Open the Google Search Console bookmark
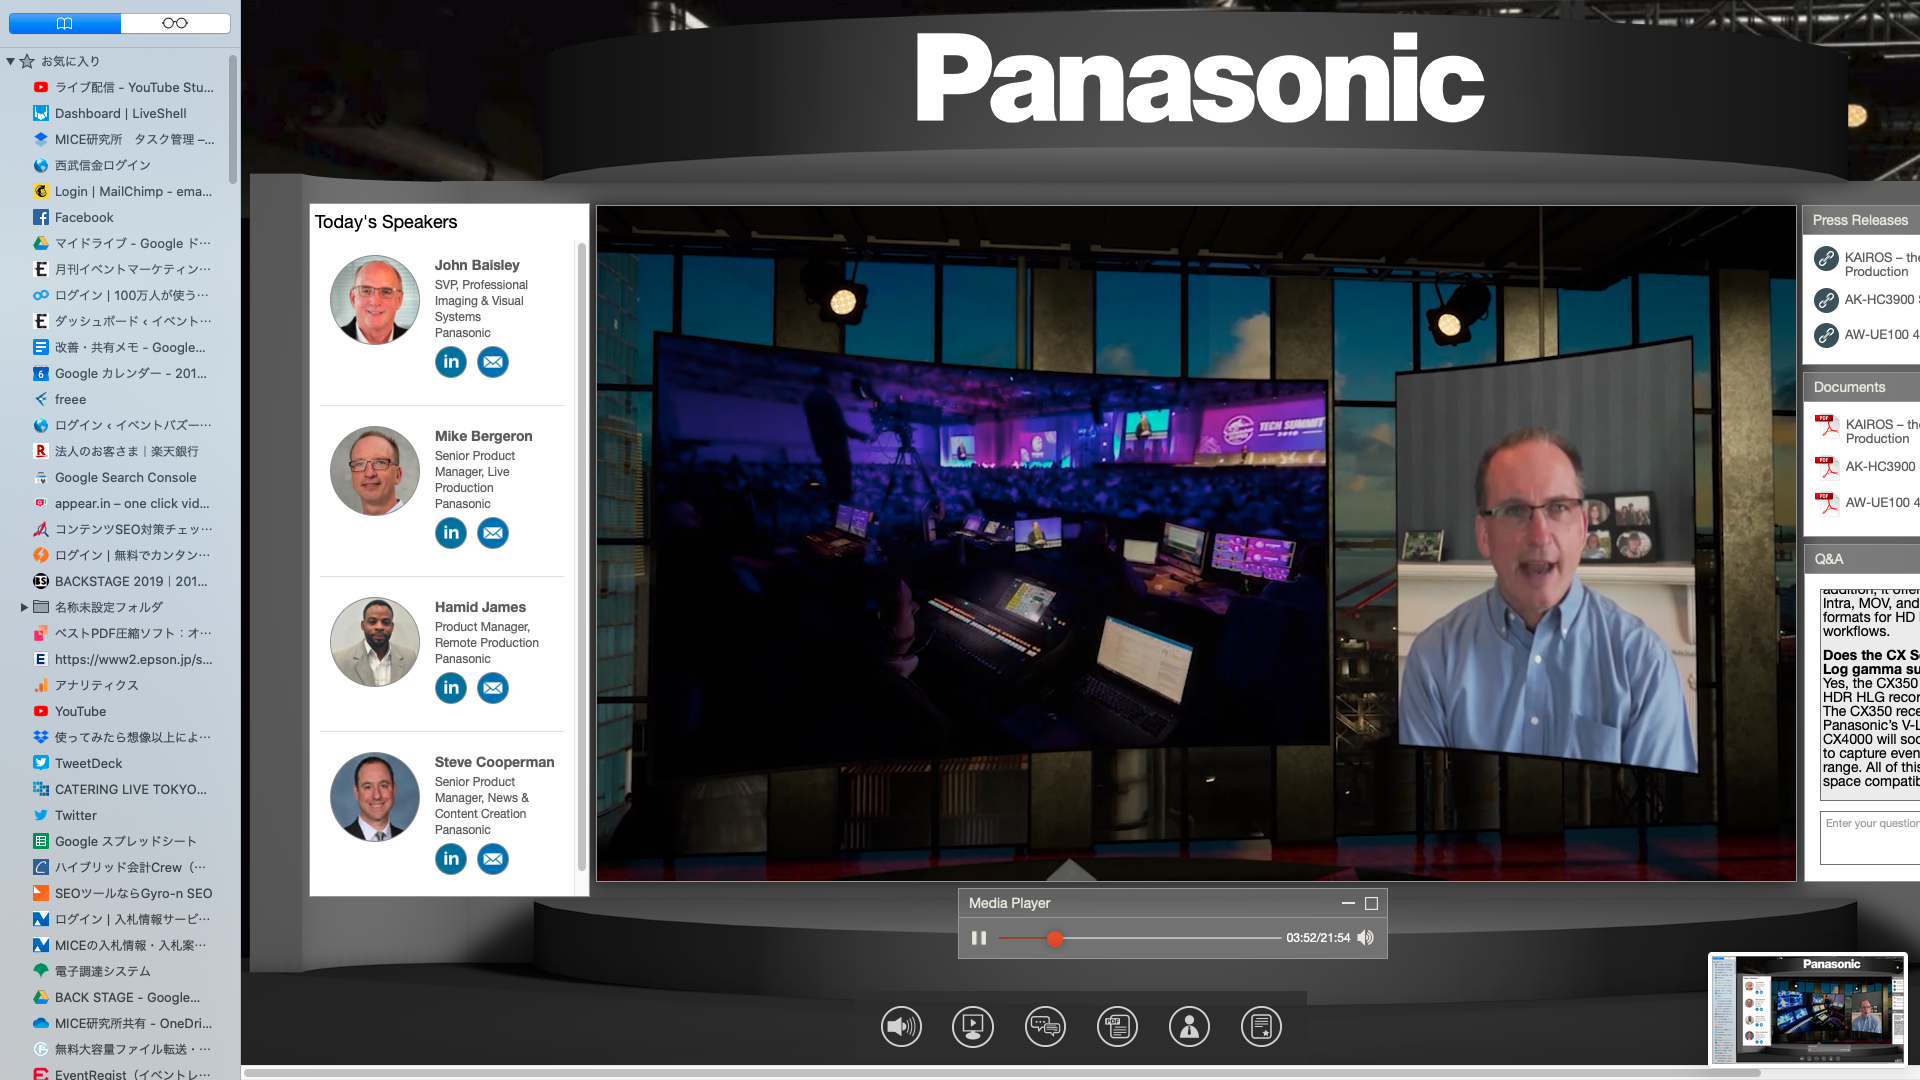The image size is (1920, 1080). coord(114,478)
